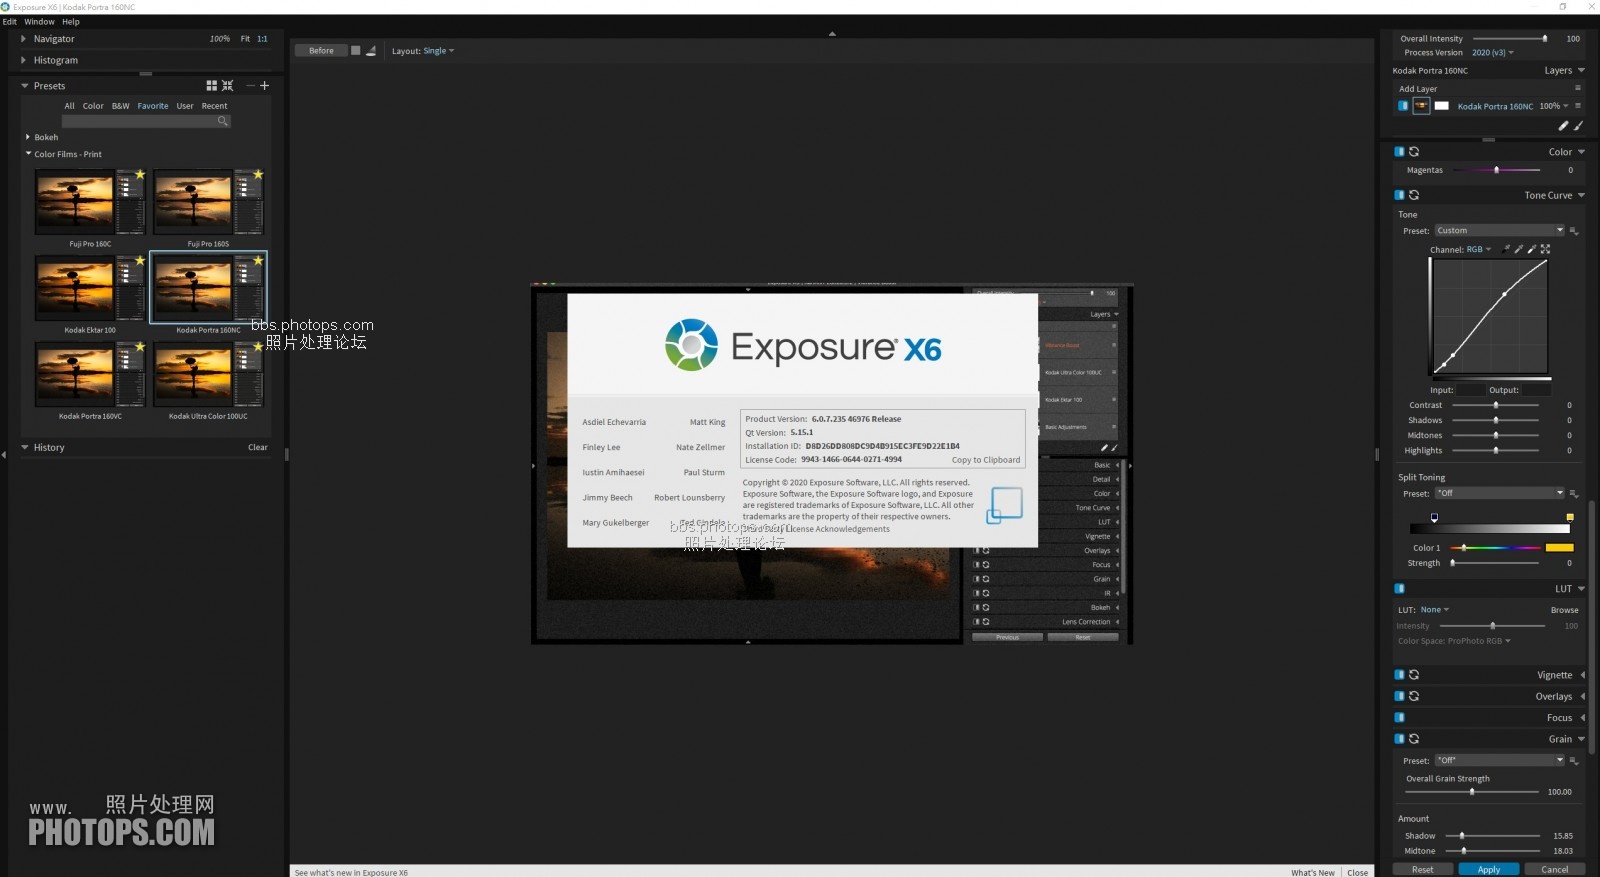Click the Magentas color slider
1600x877 pixels.
click(x=1496, y=170)
